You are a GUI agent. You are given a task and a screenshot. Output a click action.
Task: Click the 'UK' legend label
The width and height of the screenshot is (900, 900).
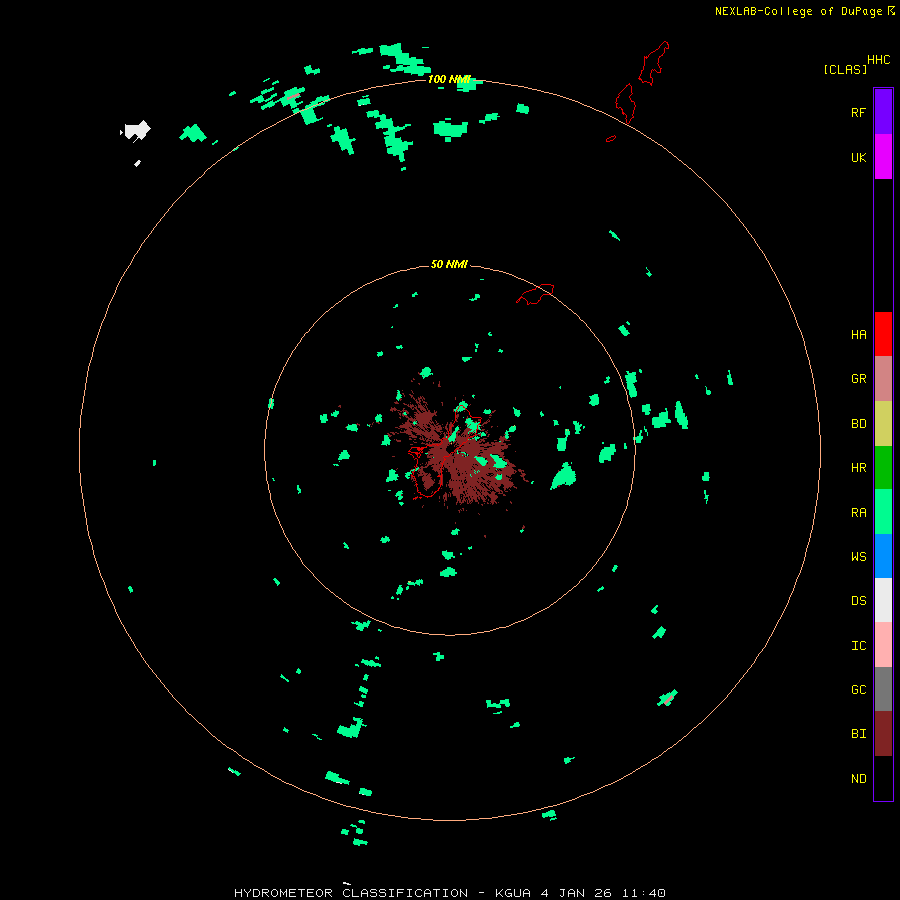click(x=858, y=158)
